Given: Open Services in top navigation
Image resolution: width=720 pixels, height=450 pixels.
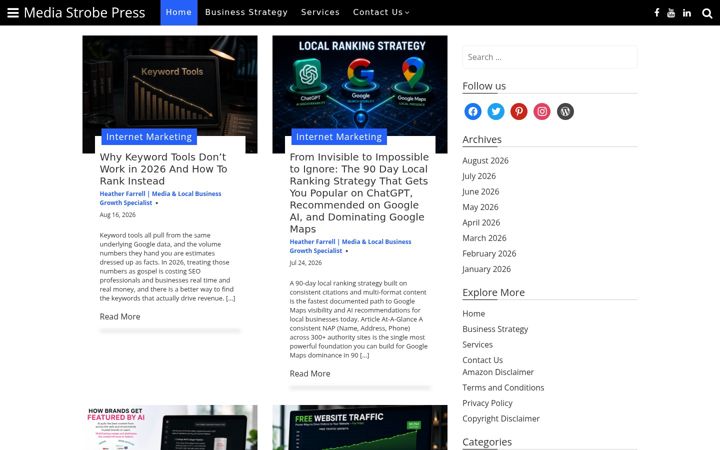Looking at the screenshot, I should [320, 12].
